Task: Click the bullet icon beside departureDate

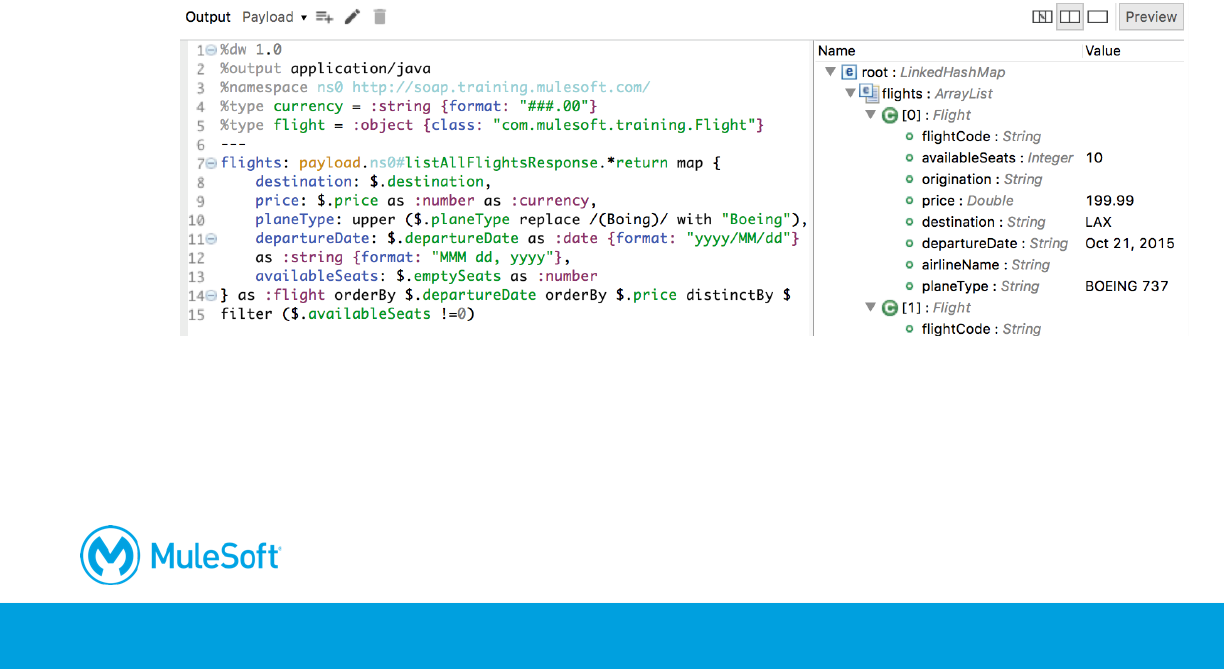Action: point(910,243)
